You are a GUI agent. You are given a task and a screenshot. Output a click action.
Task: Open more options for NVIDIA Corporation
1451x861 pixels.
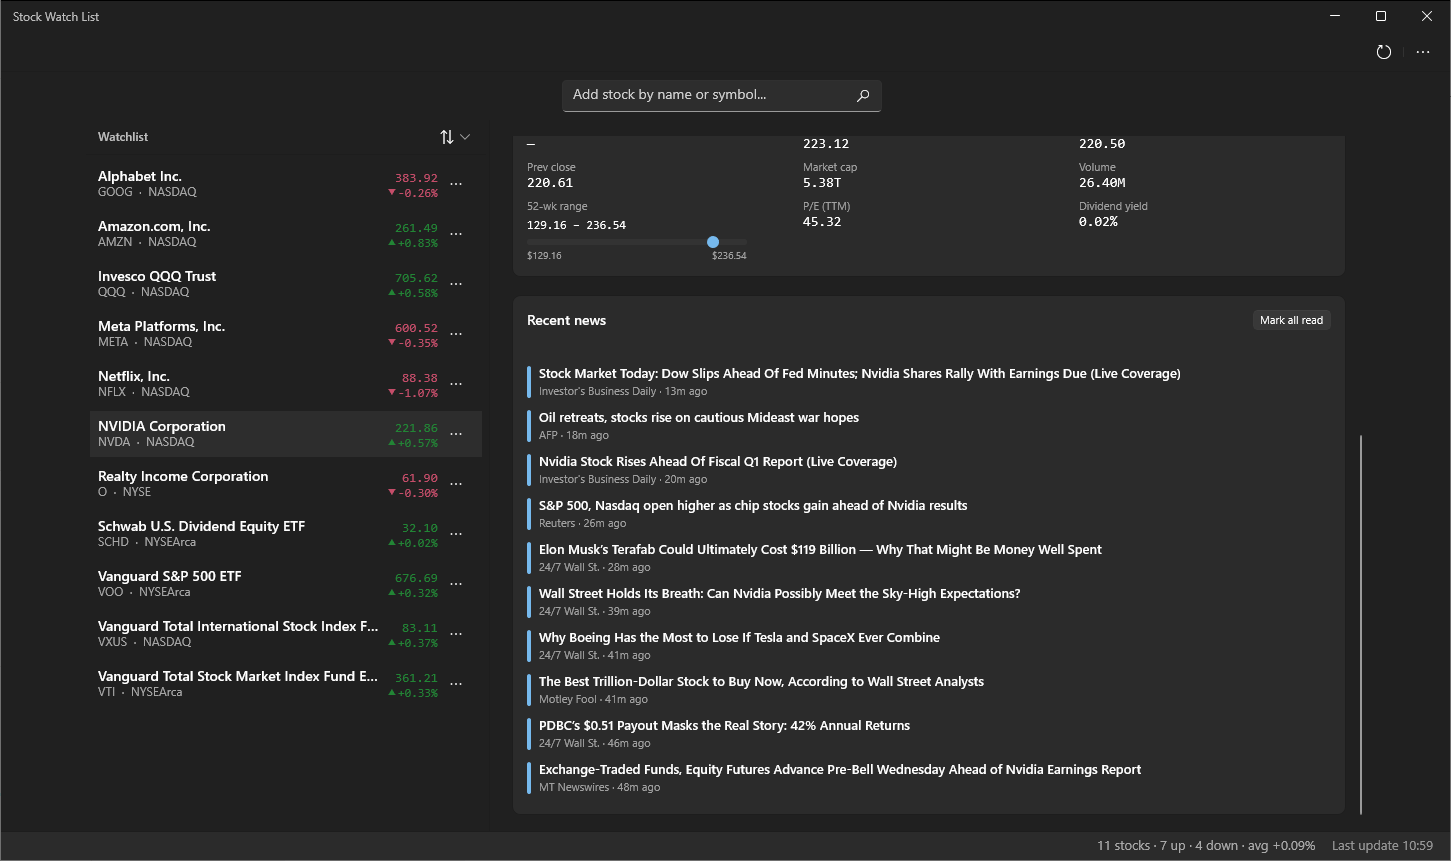pyautogui.click(x=456, y=434)
